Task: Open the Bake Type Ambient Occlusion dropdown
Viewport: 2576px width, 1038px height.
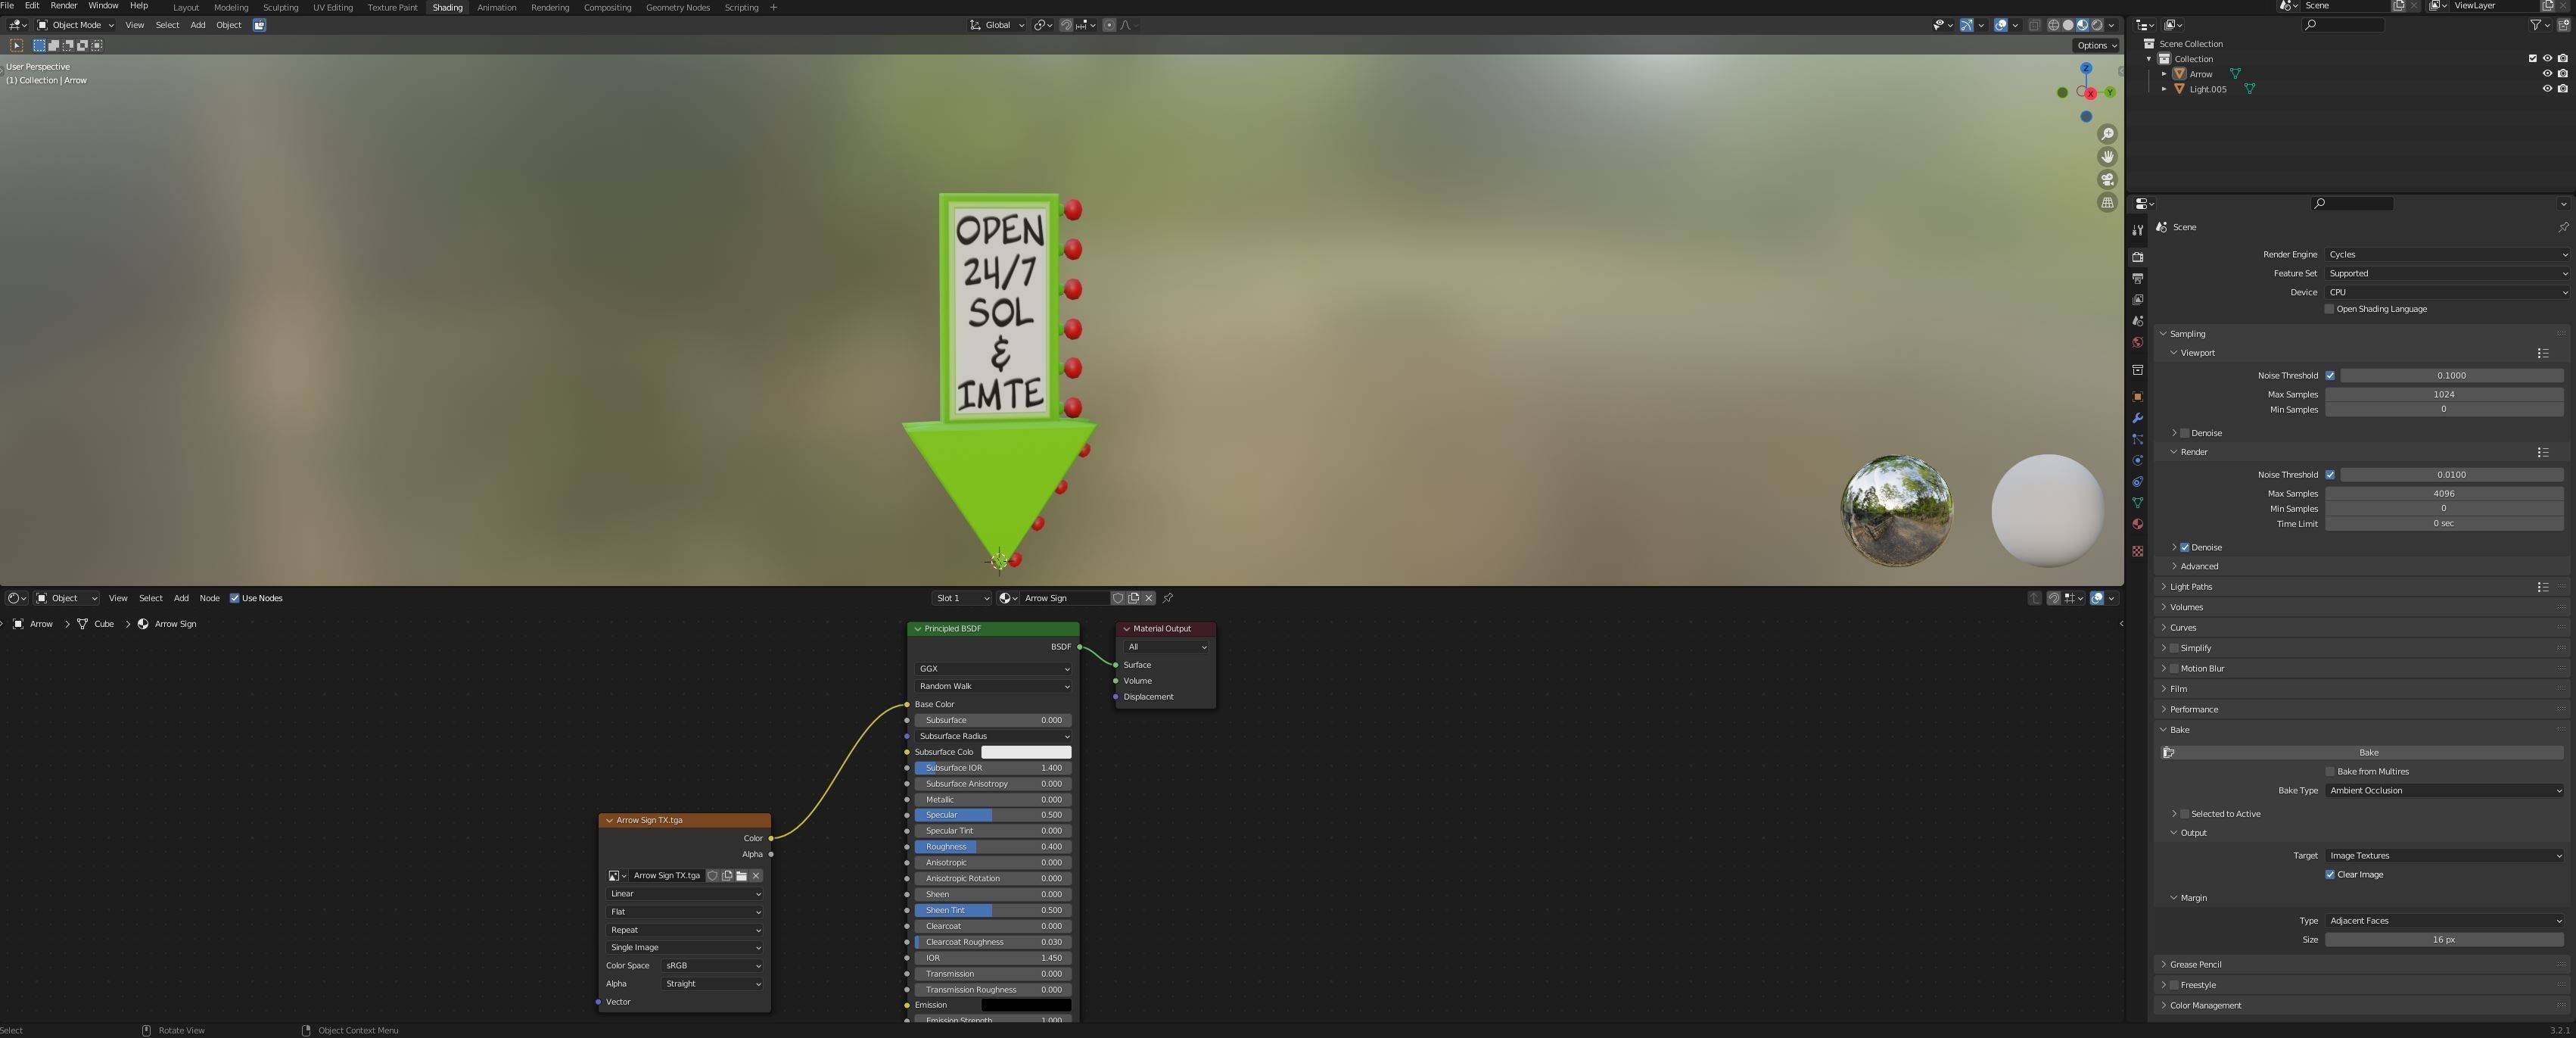Action: pos(2444,790)
